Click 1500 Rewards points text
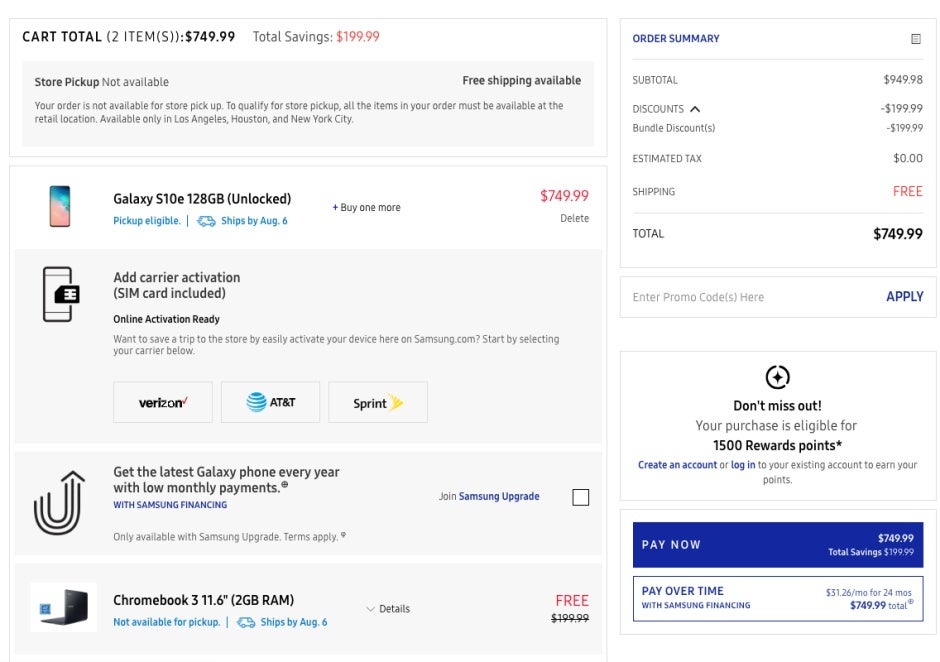The image size is (940, 662). (778, 446)
